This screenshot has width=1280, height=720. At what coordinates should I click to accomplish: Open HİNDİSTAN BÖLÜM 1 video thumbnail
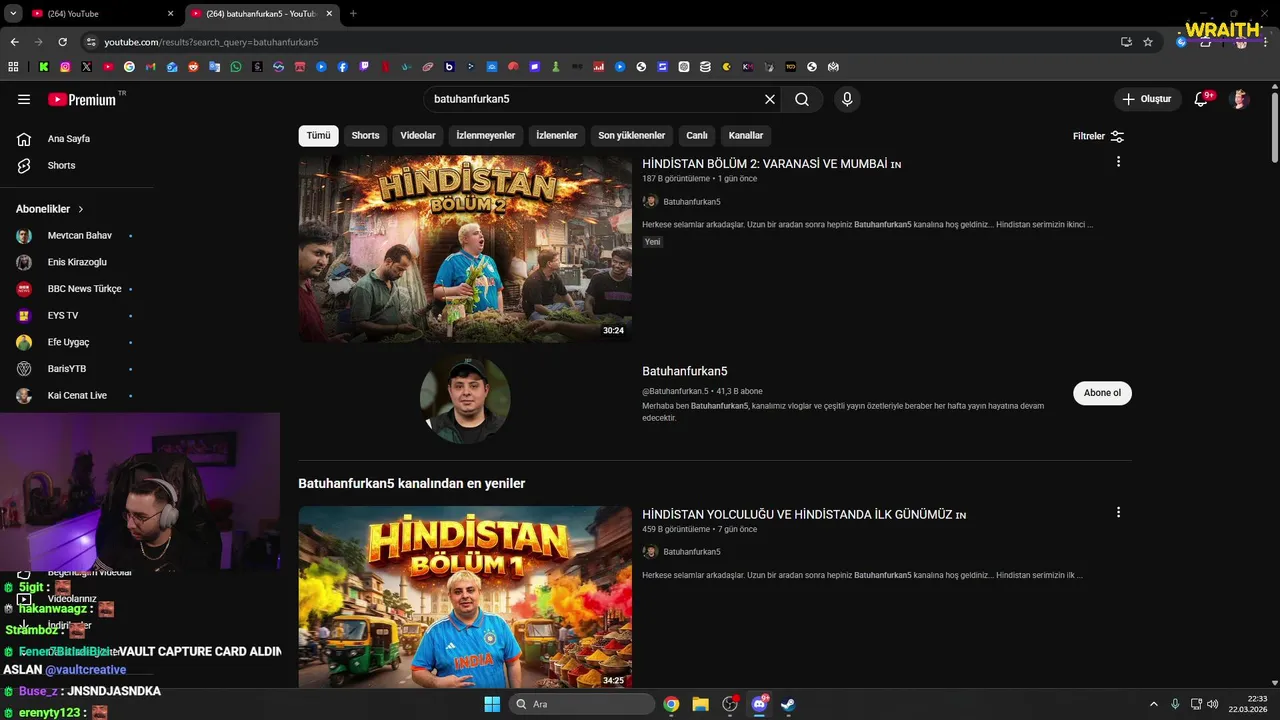(465, 597)
